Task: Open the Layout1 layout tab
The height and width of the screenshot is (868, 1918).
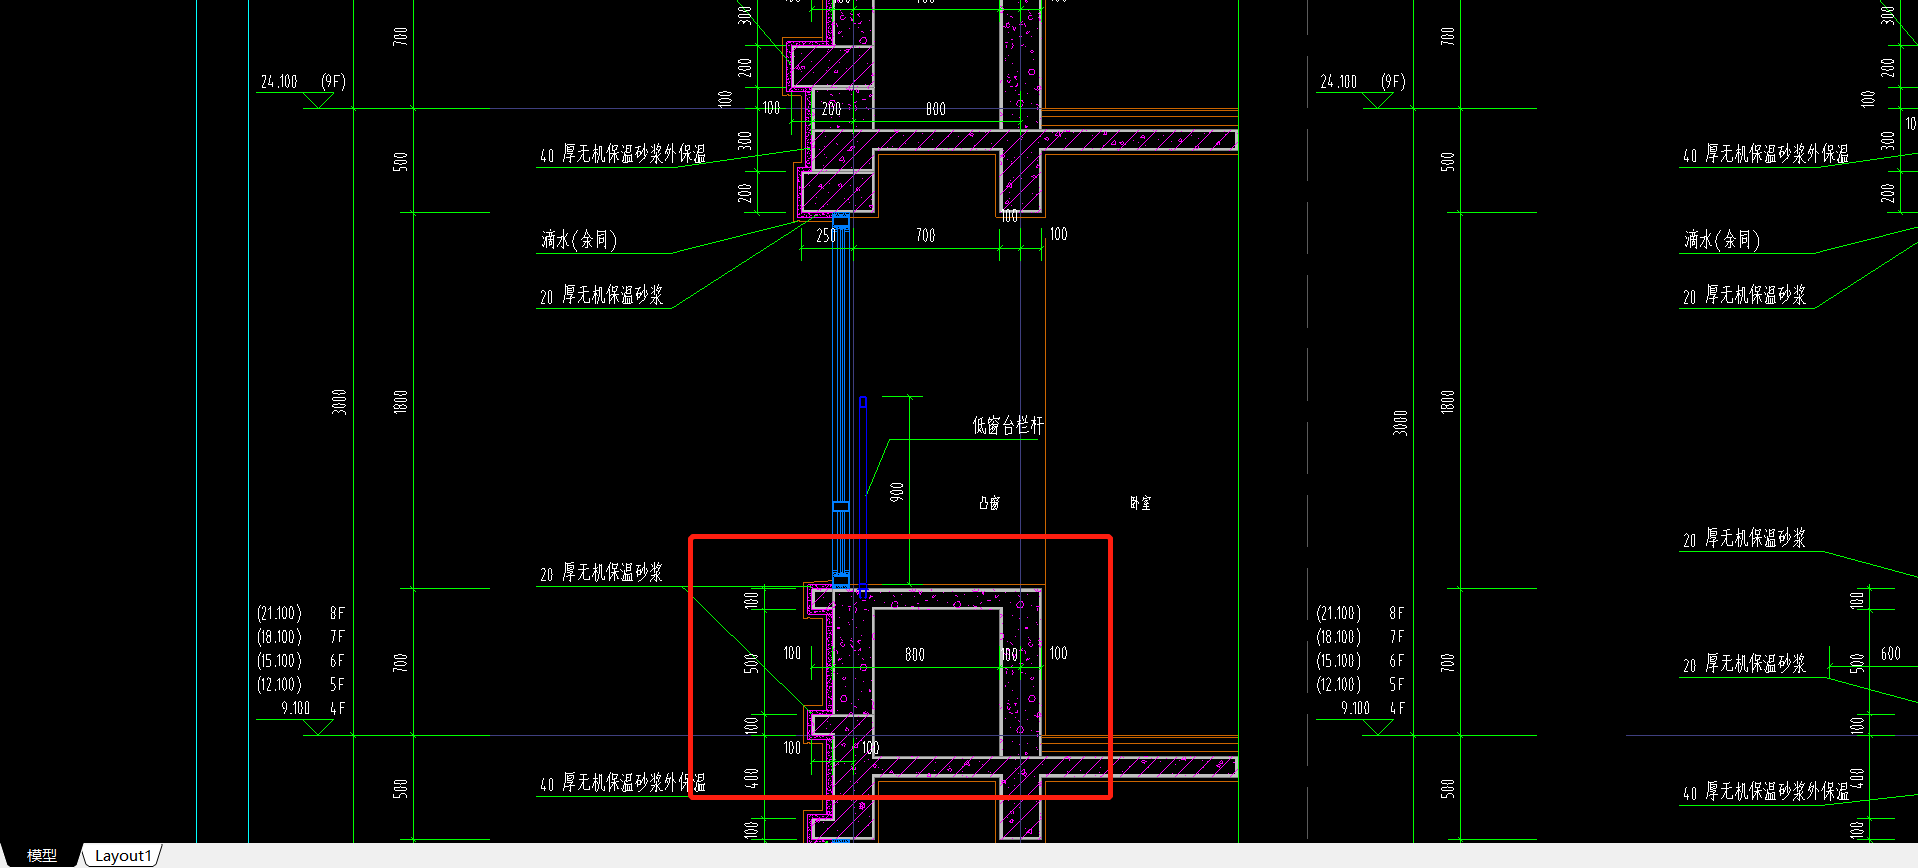Action: (123, 856)
